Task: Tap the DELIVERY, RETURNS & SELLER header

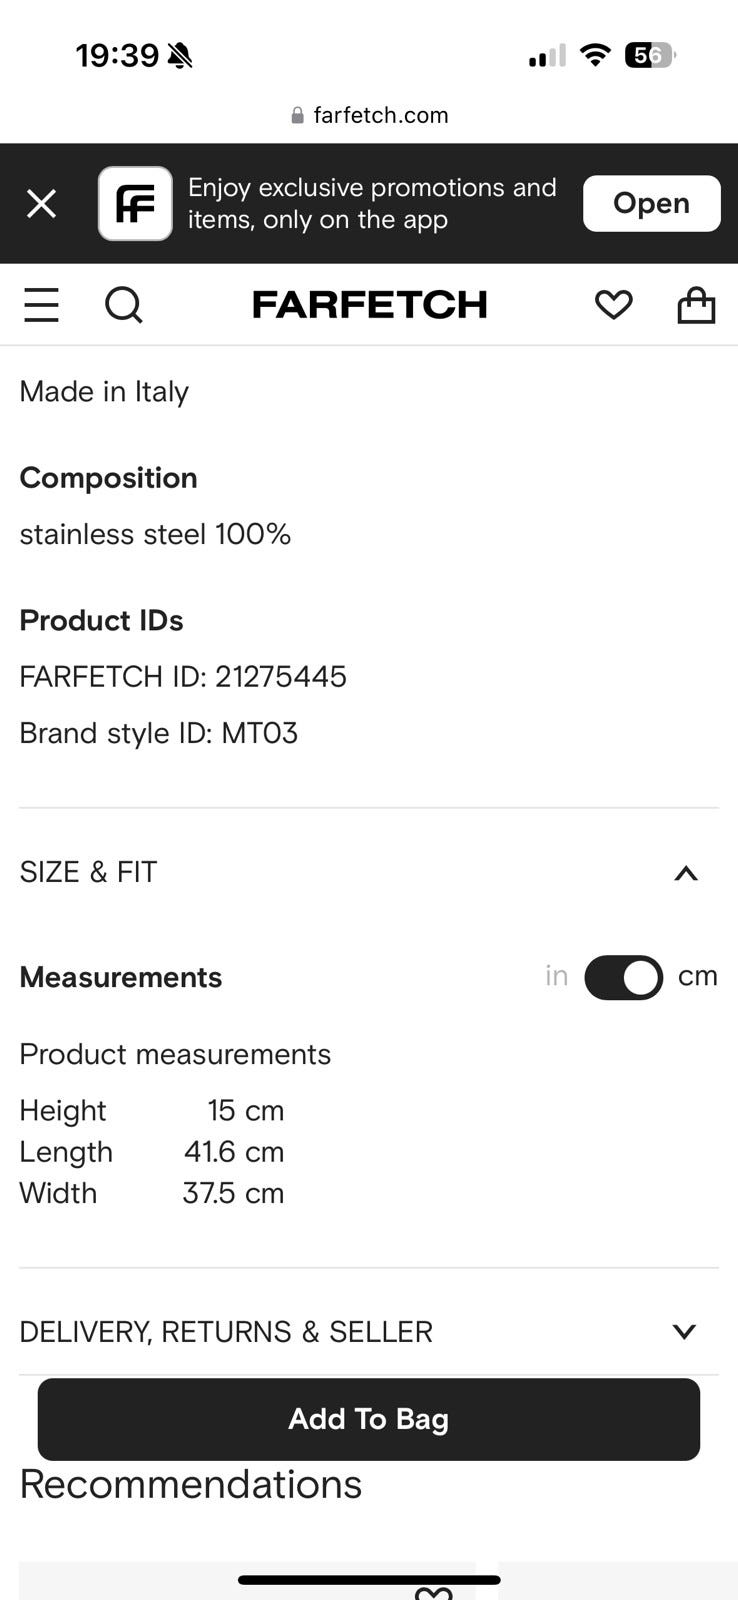Action: [226, 1332]
